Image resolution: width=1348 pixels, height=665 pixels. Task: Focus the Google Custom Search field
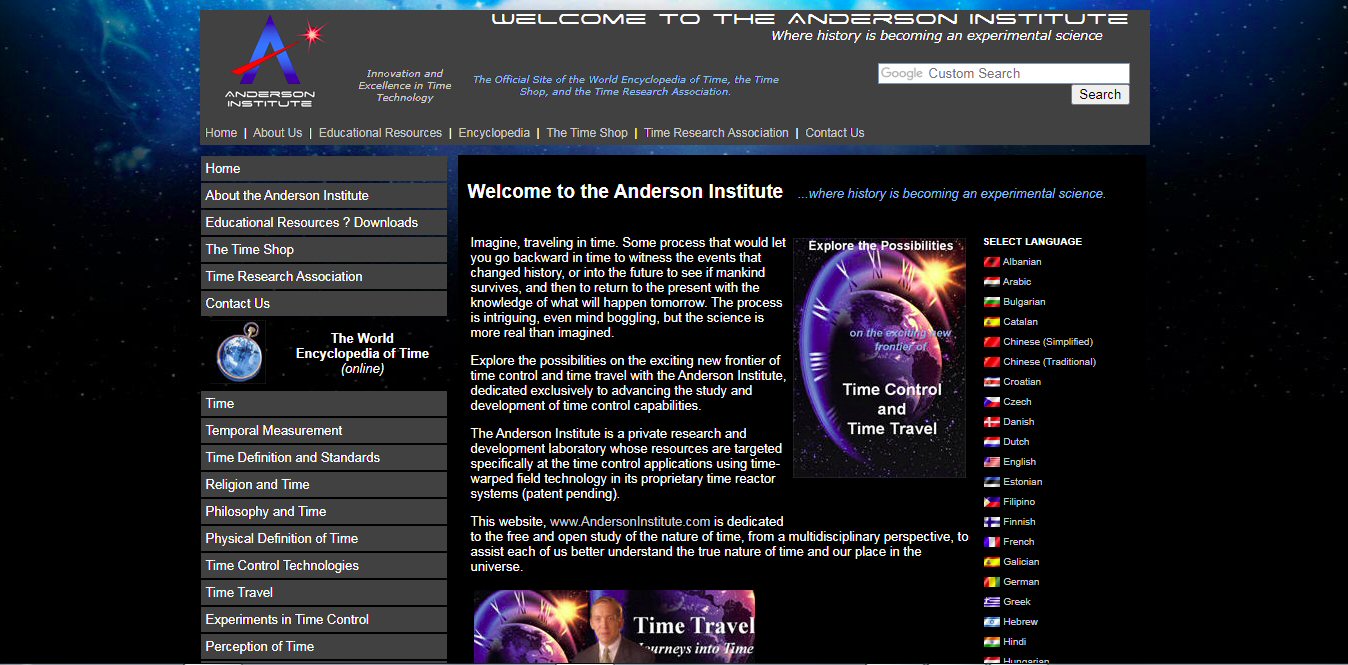1004,73
